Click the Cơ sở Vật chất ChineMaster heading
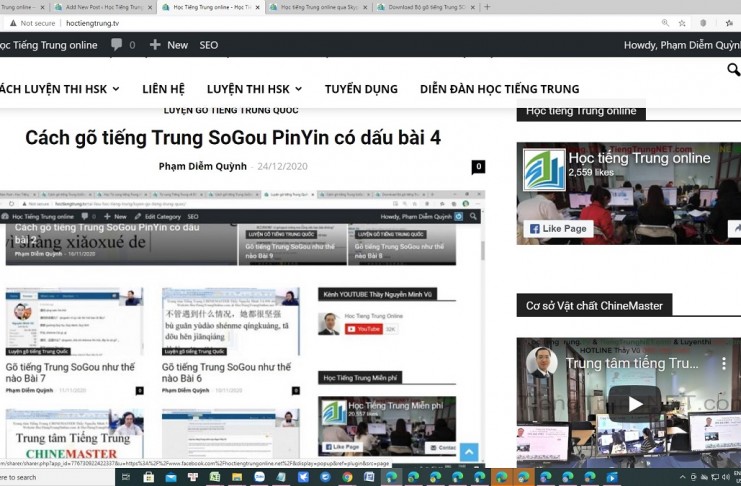741x486 pixels. pyautogui.click(x=594, y=305)
